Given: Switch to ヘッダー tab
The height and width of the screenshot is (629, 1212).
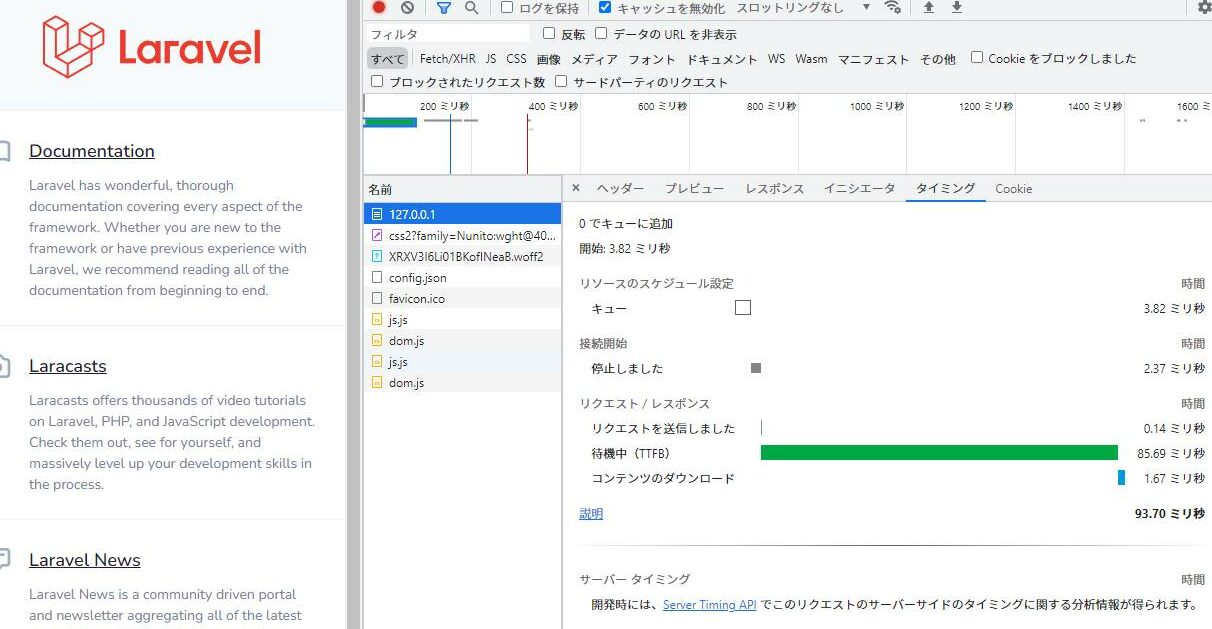Looking at the screenshot, I should pyautogui.click(x=620, y=188).
